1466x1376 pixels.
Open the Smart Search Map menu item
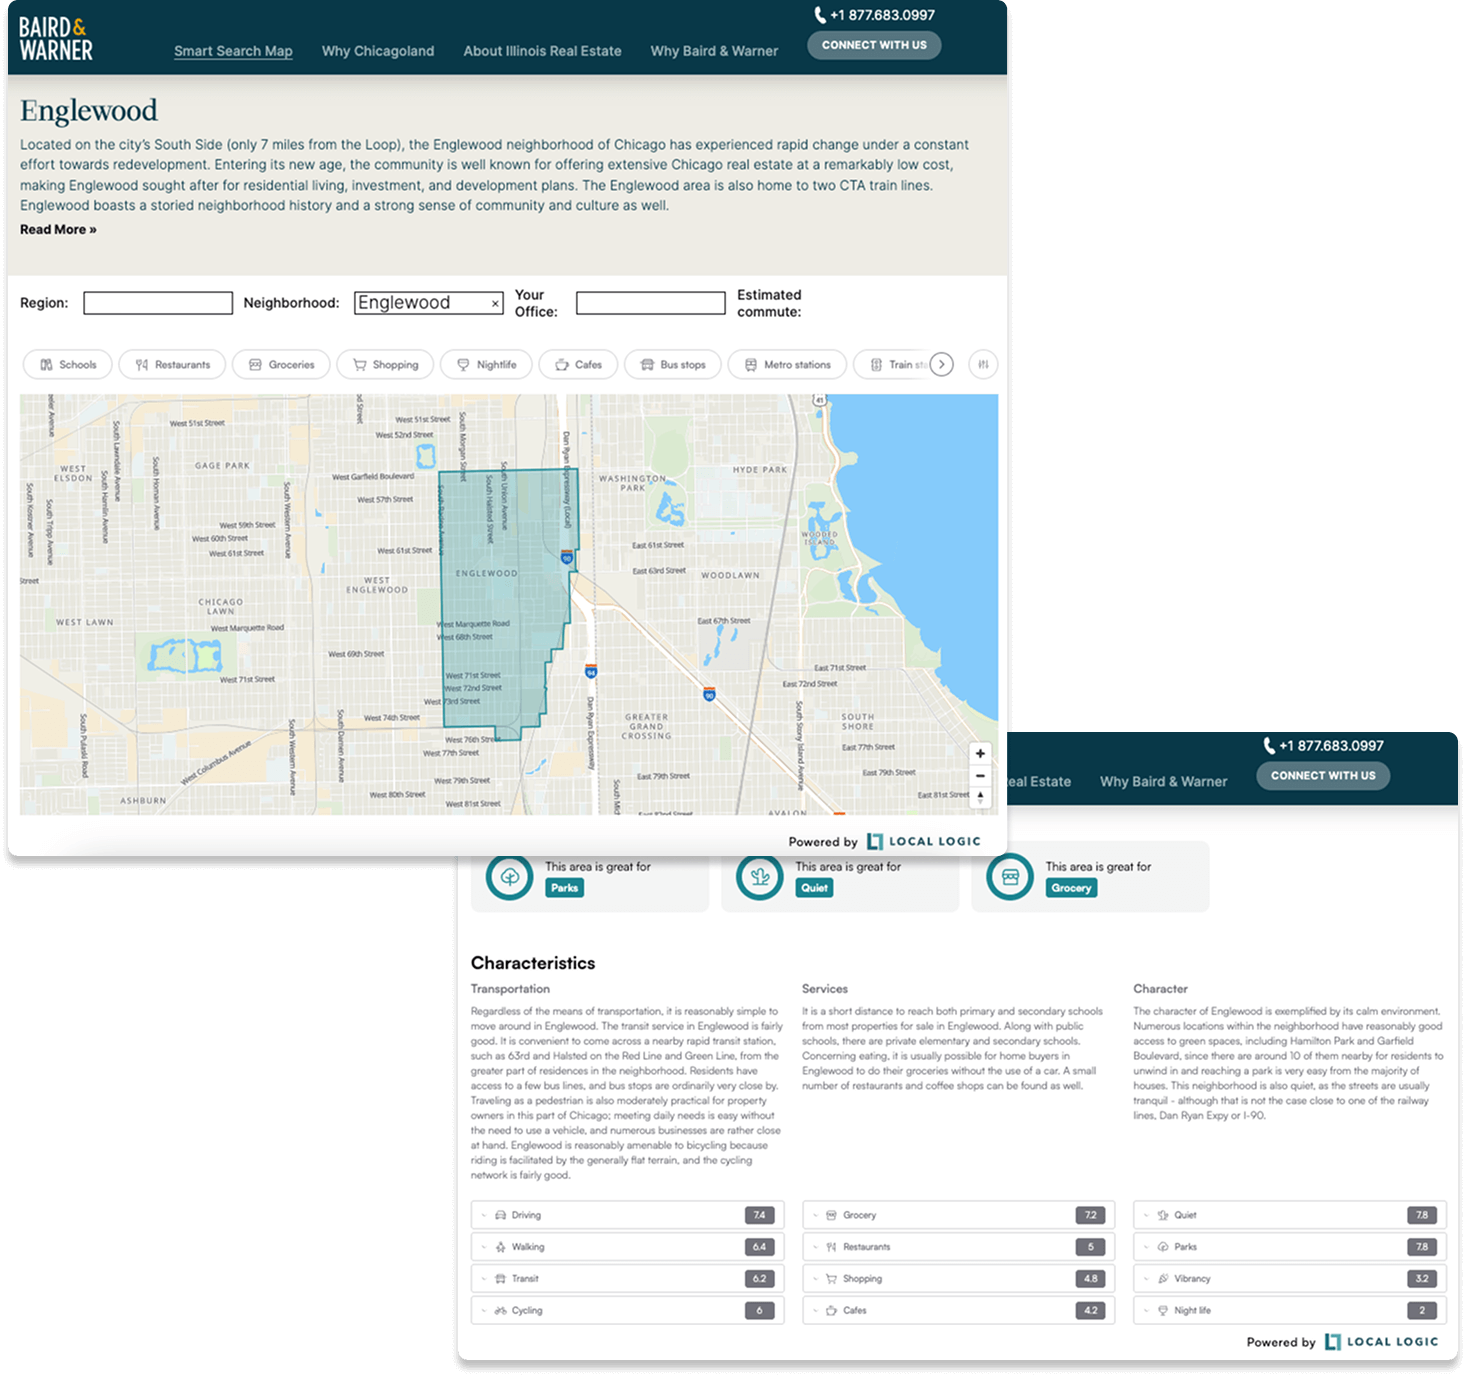click(x=233, y=51)
